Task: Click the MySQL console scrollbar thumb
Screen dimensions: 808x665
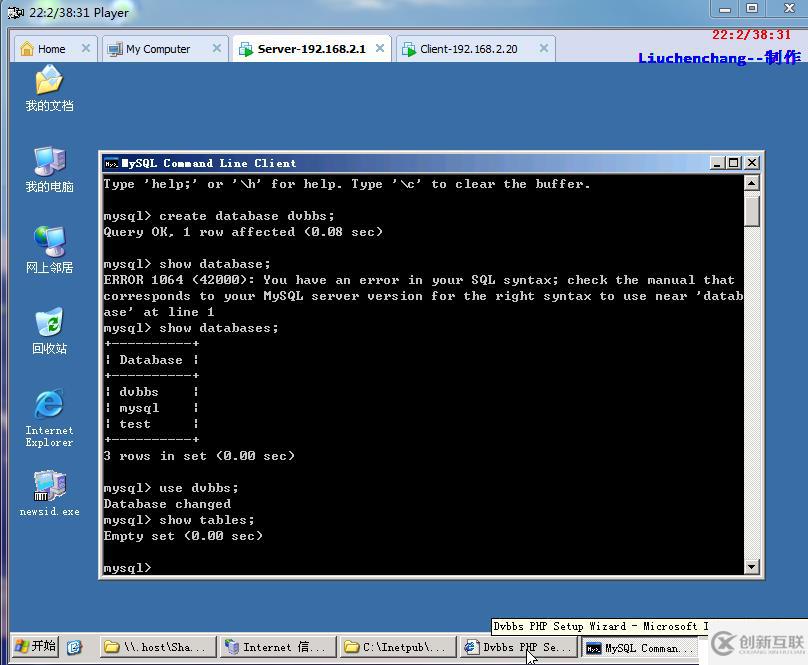Action: (752, 210)
